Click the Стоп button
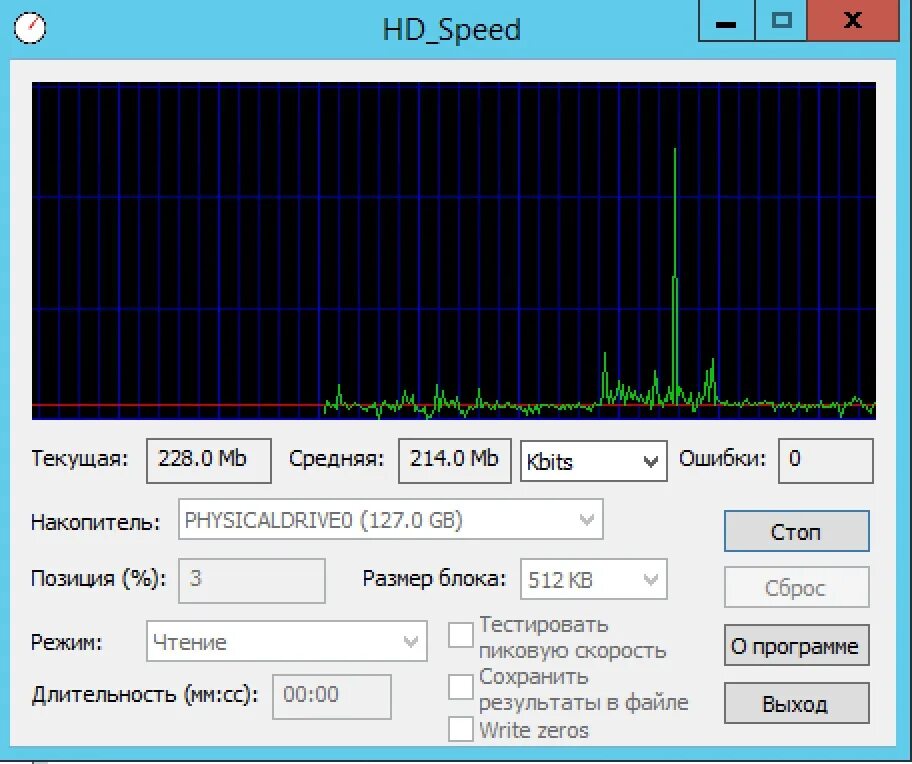The width and height of the screenshot is (912, 764). click(x=796, y=531)
